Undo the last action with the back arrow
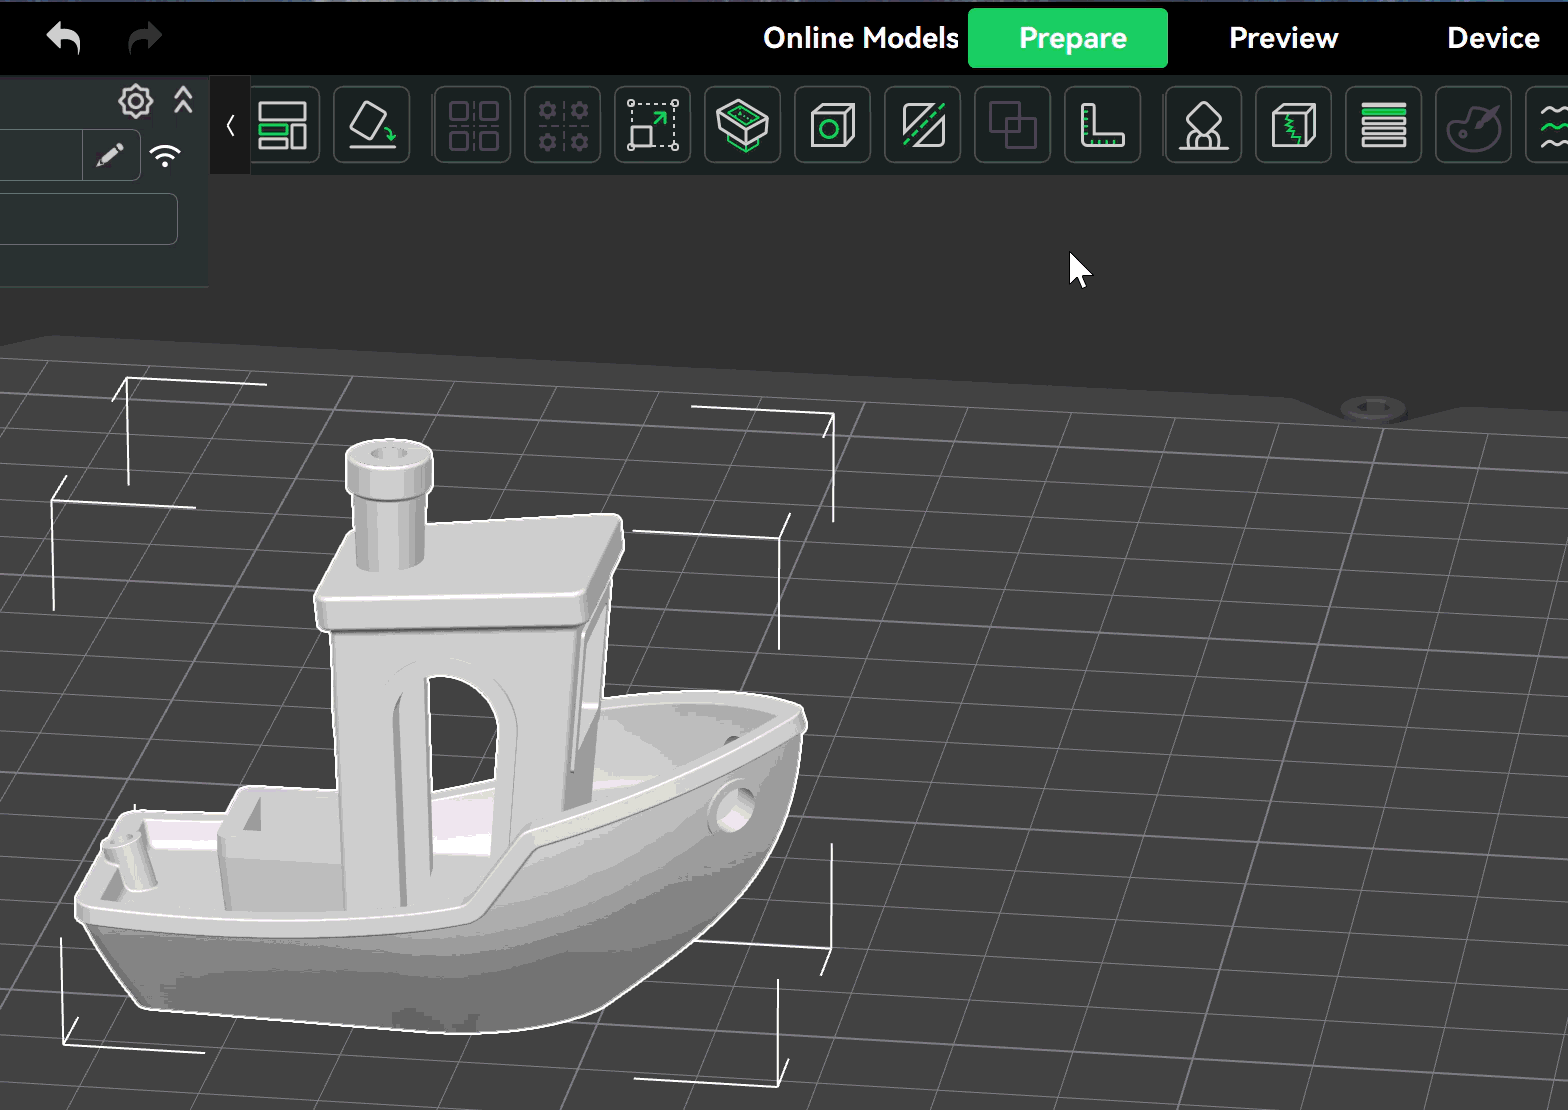The width and height of the screenshot is (1568, 1110). coord(63,38)
